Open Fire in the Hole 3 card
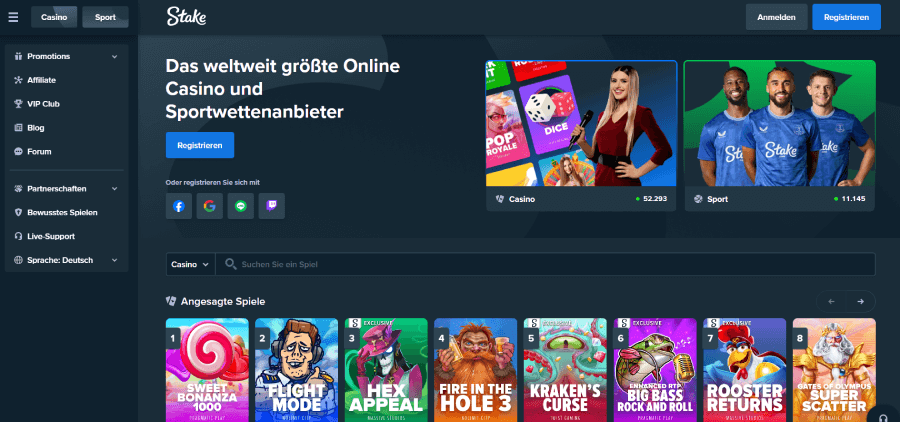The height and width of the screenshot is (422, 900). tap(476, 370)
